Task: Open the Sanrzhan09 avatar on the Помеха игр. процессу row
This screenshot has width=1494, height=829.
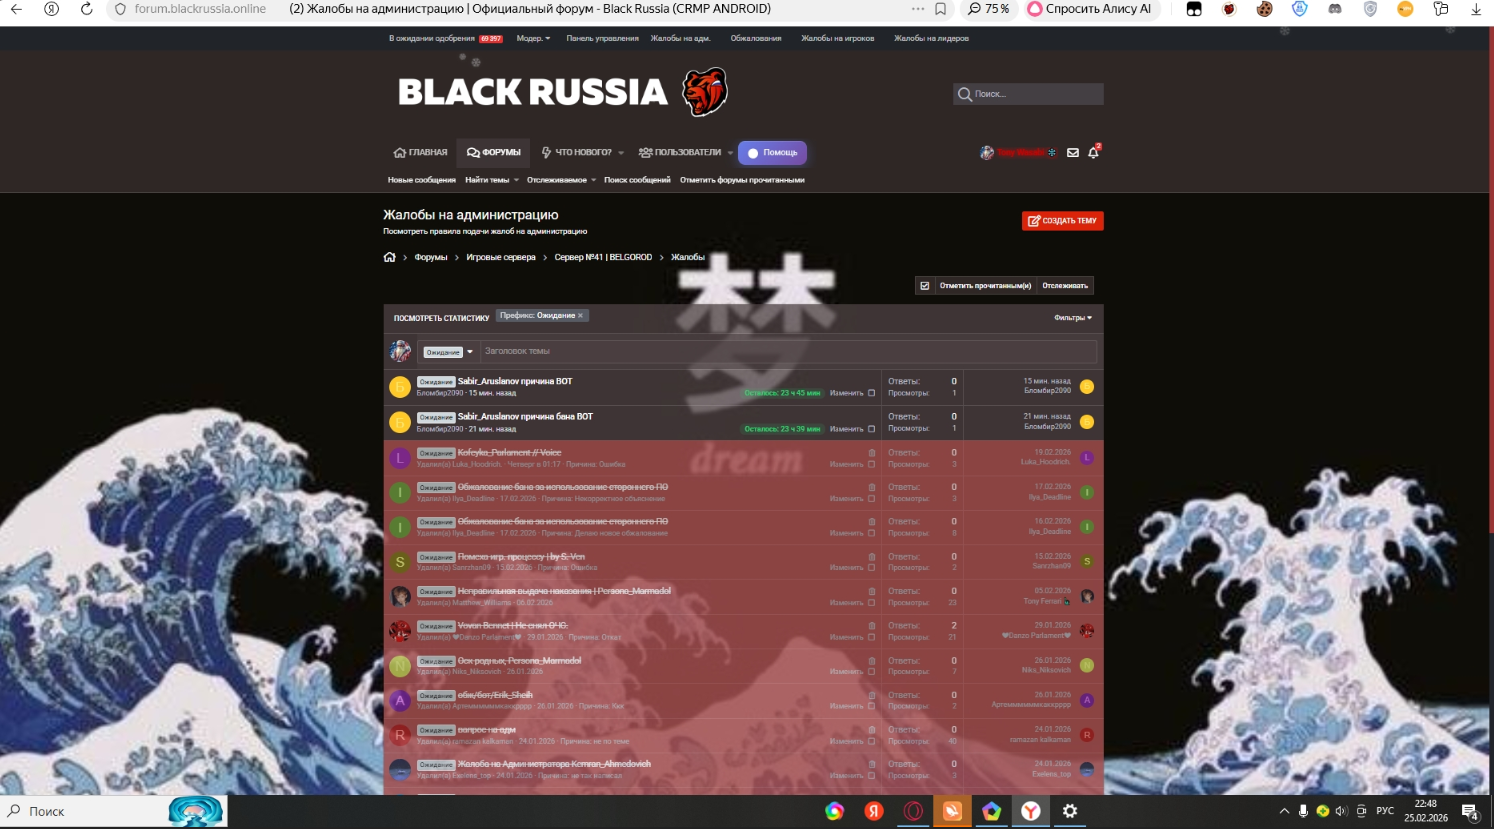Action: pos(400,562)
